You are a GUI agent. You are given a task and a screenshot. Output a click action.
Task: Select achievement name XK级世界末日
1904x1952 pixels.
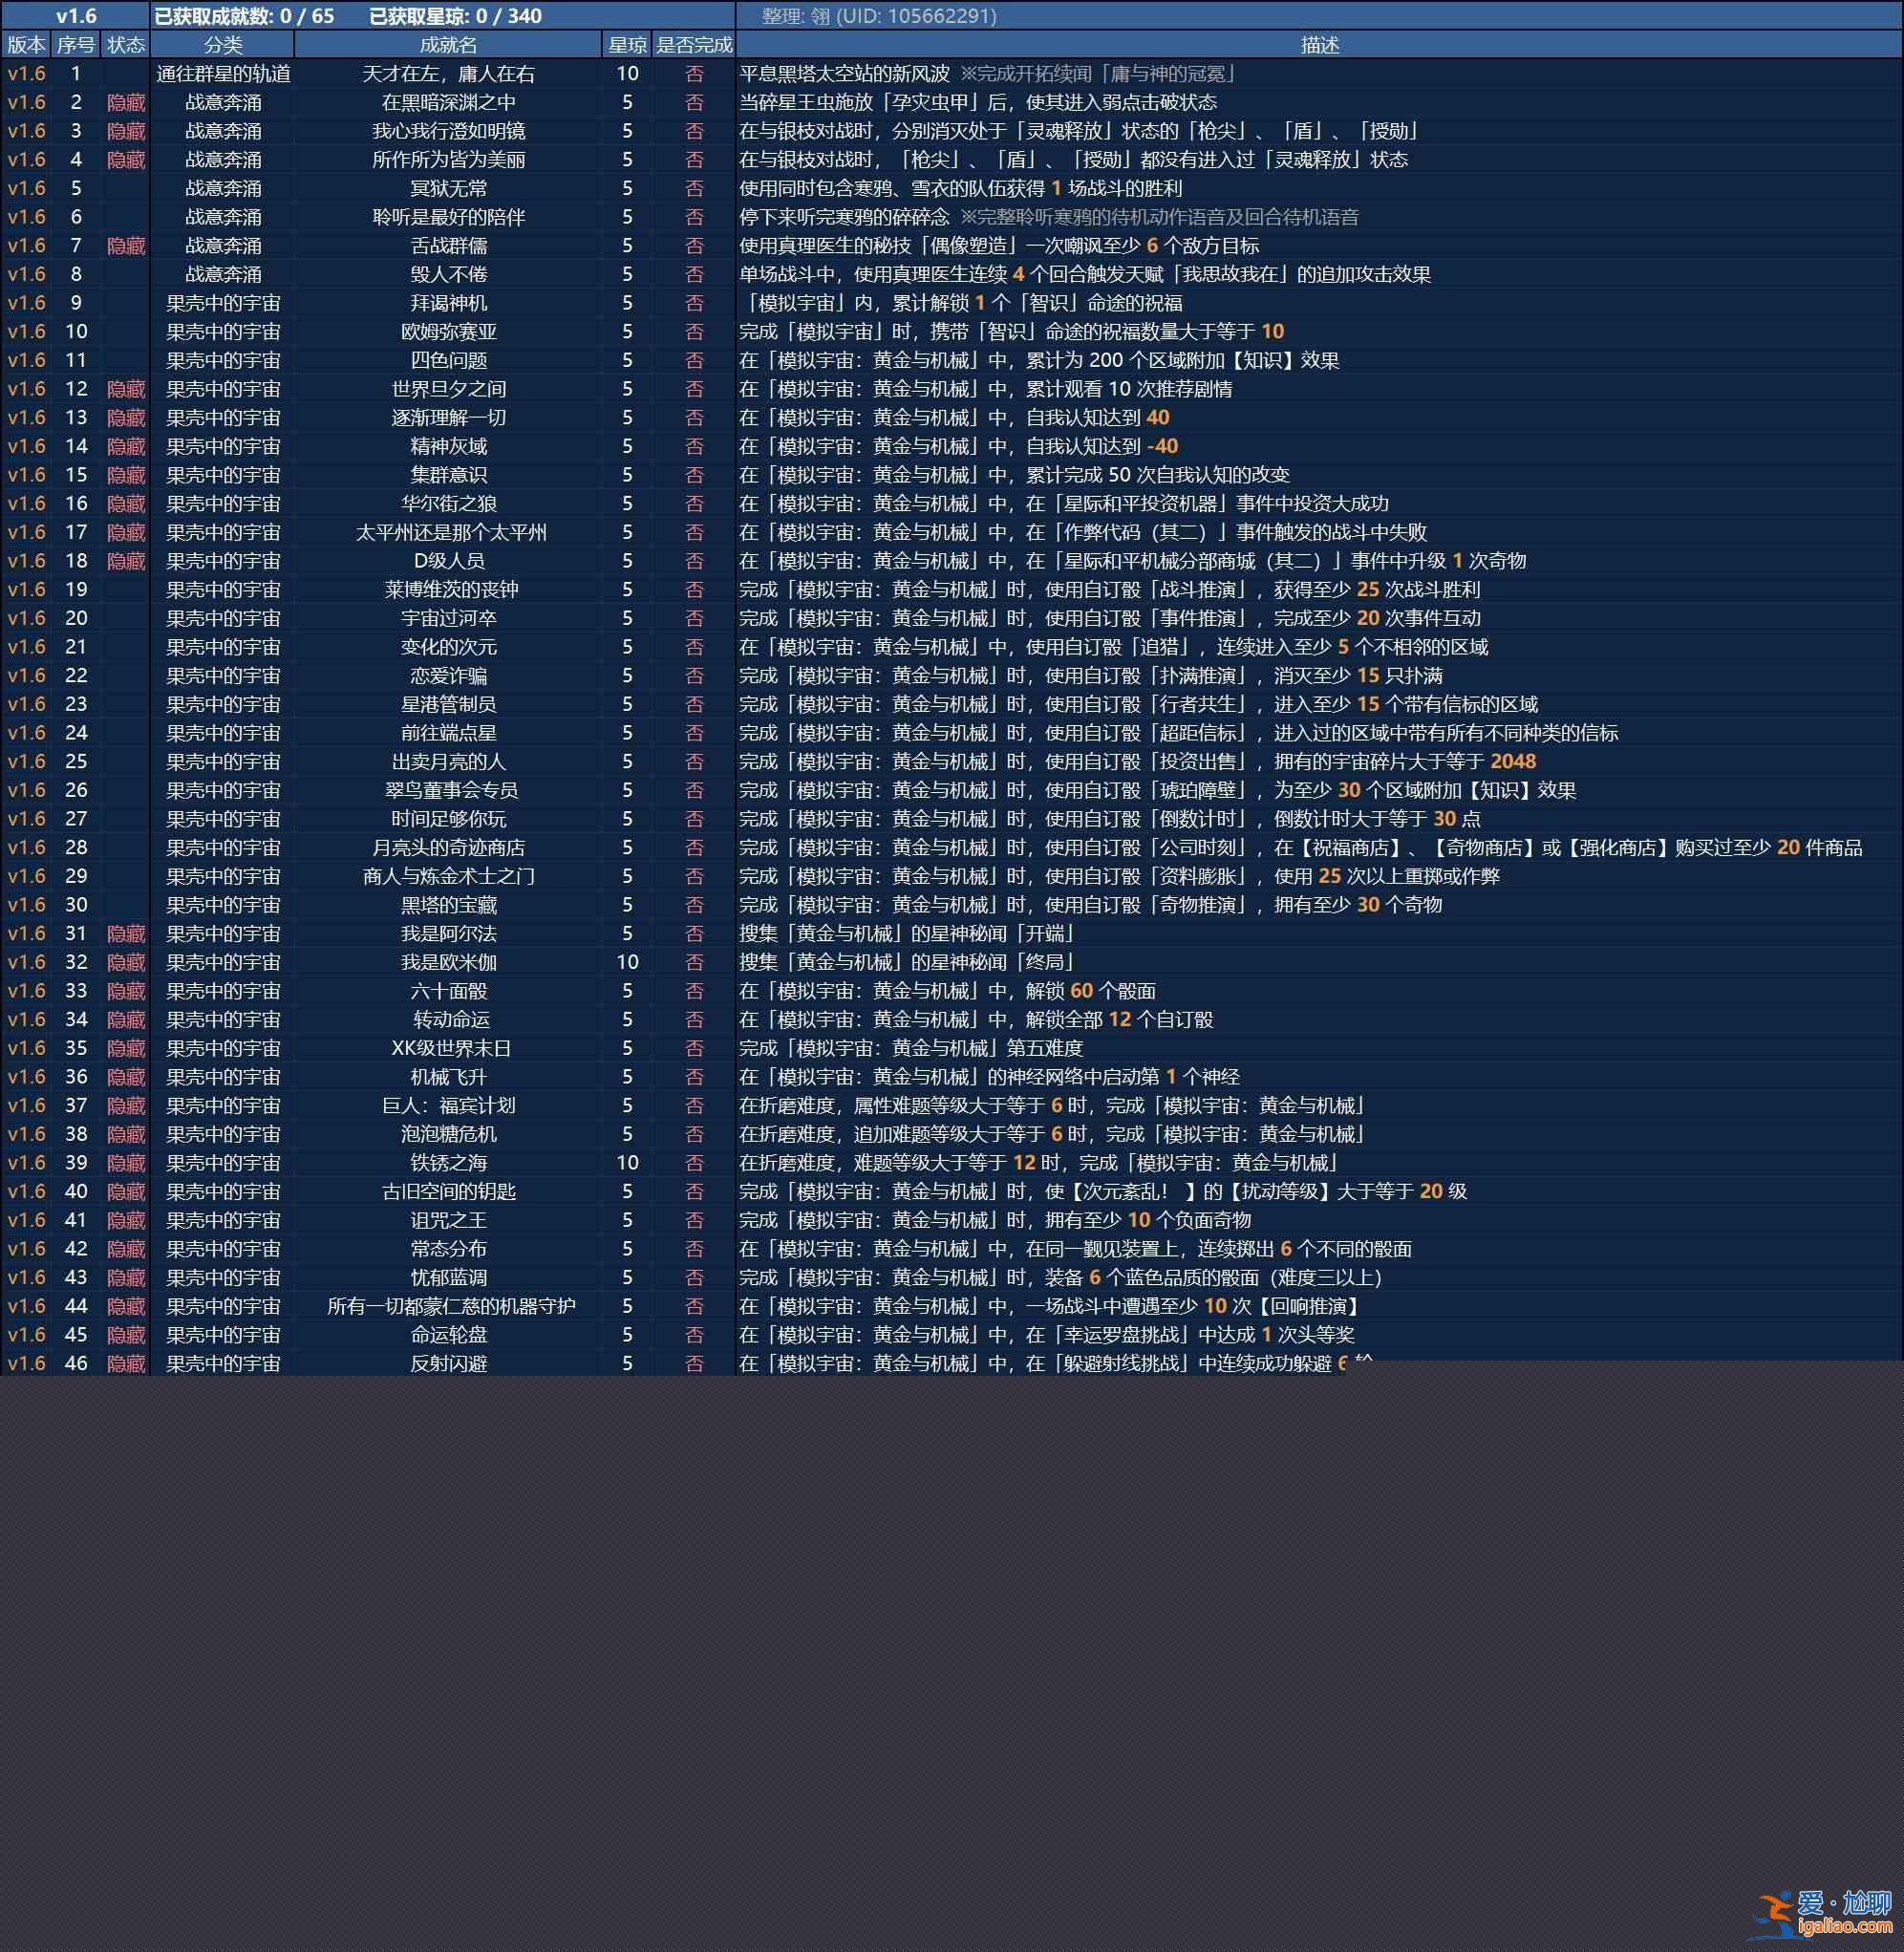click(x=451, y=1048)
